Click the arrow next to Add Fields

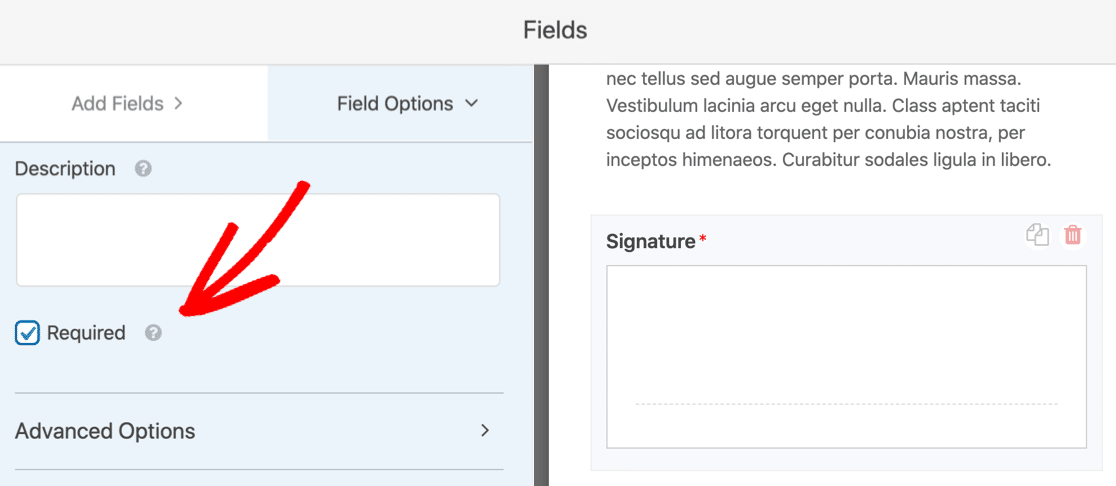pyautogui.click(x=178, y=104)
